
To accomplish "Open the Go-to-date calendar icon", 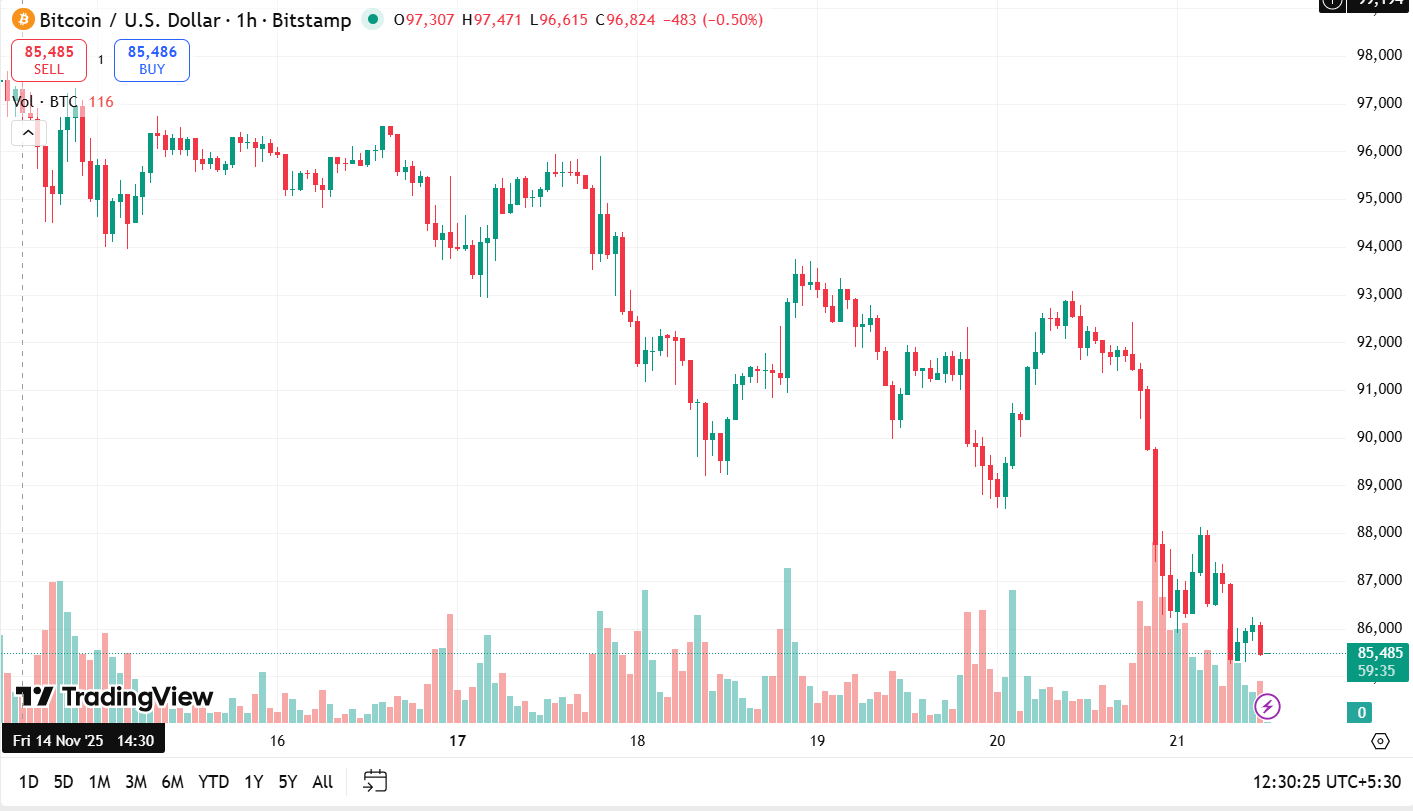I will coord(374,781).
